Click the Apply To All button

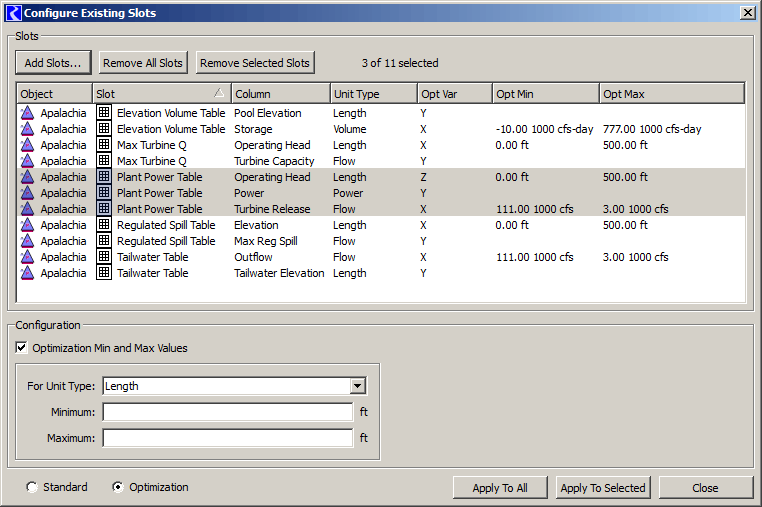tap(500, 488)
